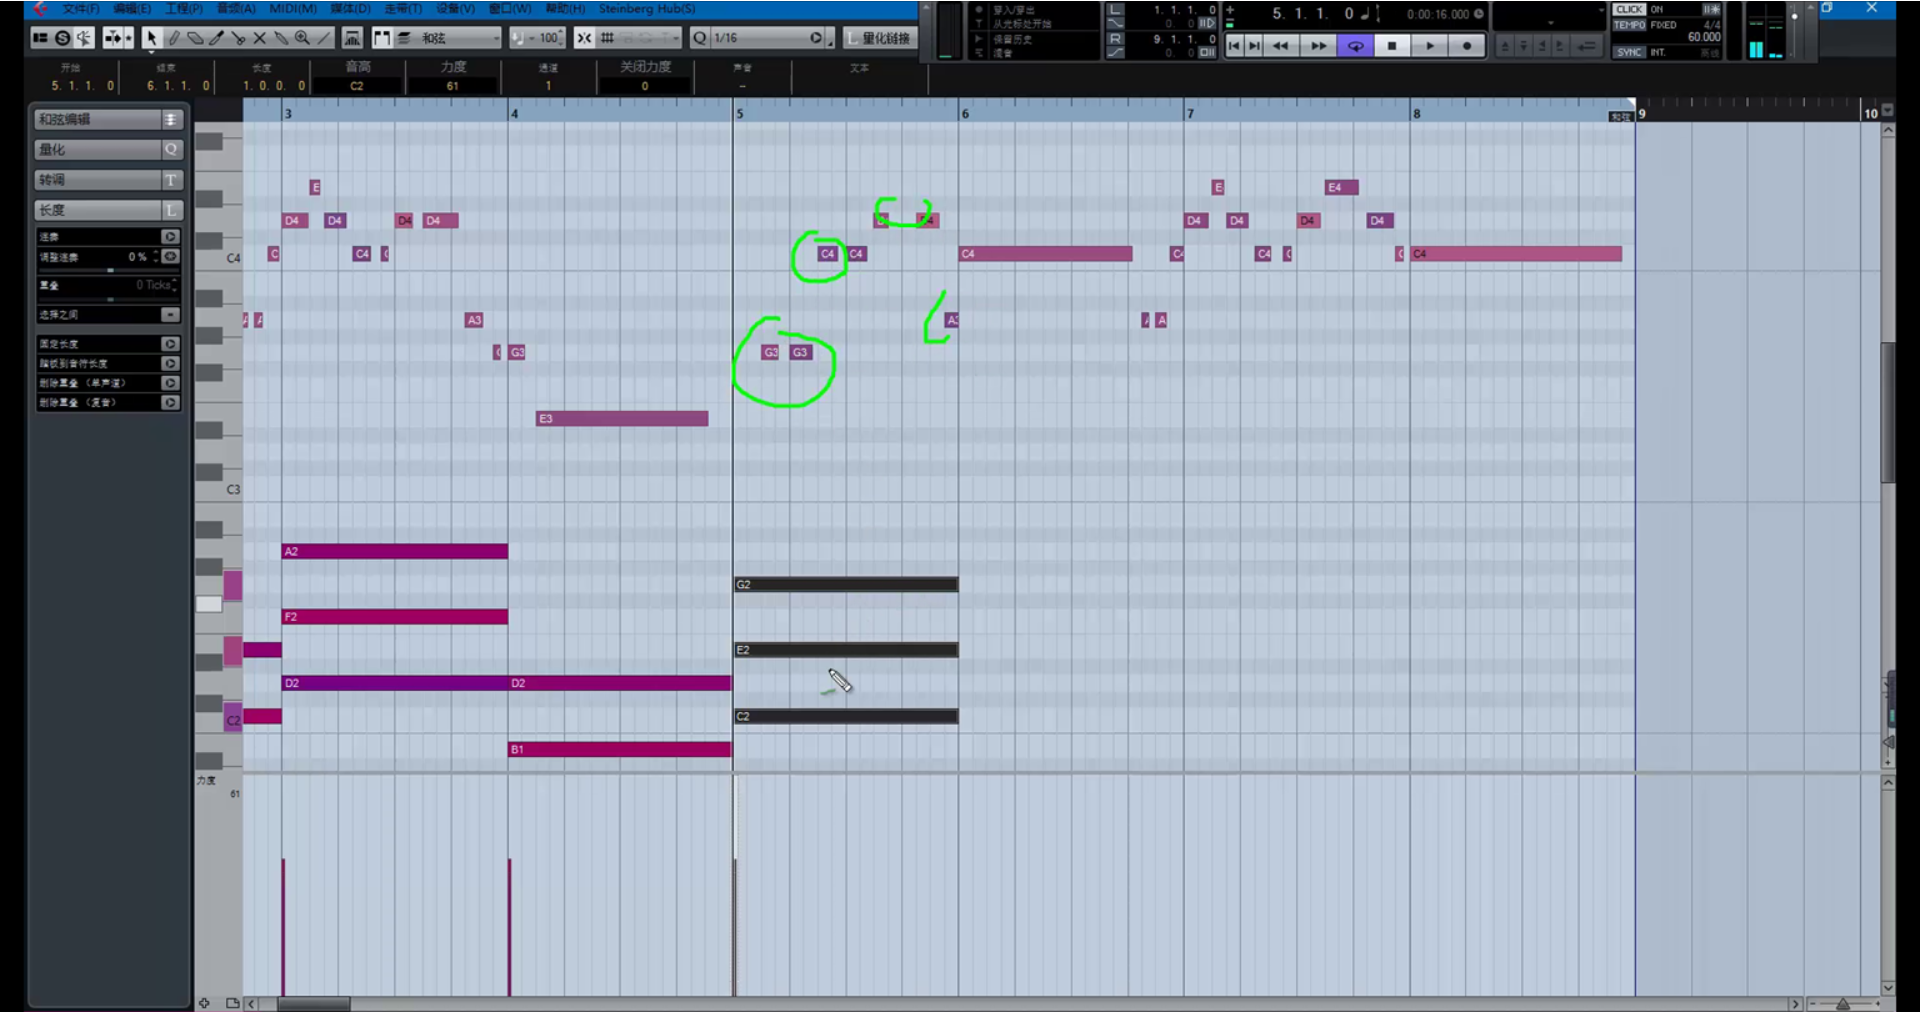Open the Steinberg Hub(S) menu
The height and width of the screenshot is (1012, 1920).
tap(647, 9)
